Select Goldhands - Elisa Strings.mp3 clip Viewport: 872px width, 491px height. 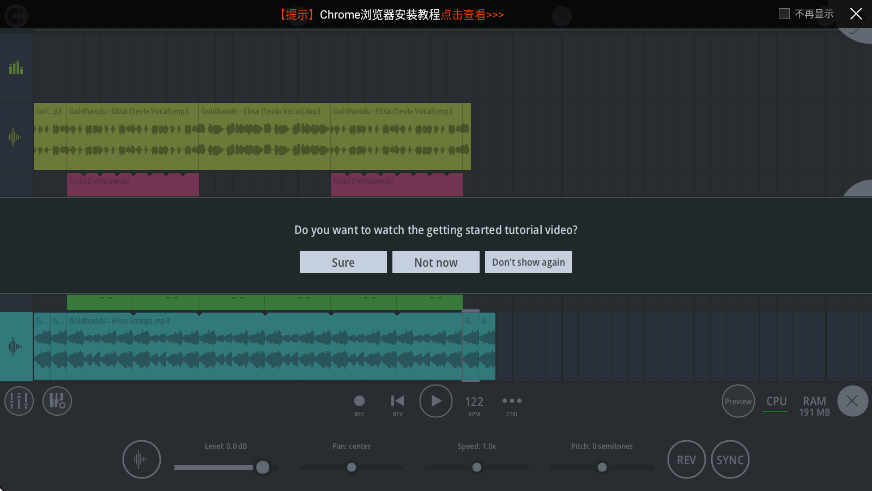tap(264, 346)
